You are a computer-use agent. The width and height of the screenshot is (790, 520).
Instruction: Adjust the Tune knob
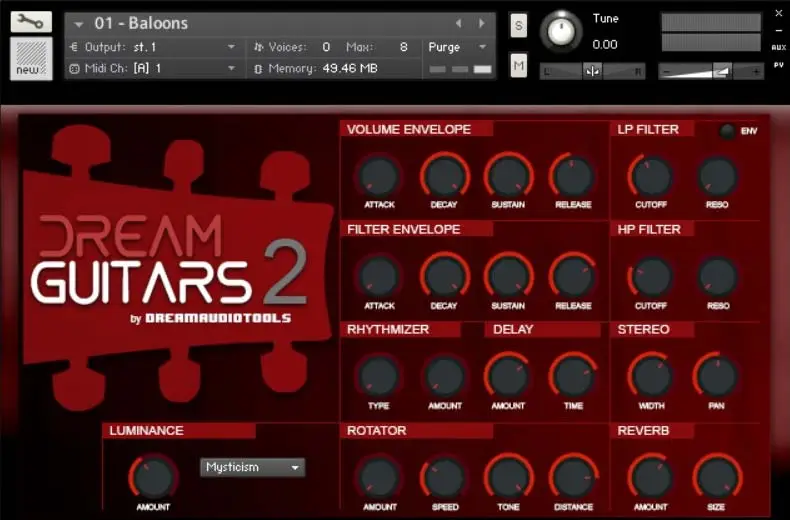pos(561,31)
